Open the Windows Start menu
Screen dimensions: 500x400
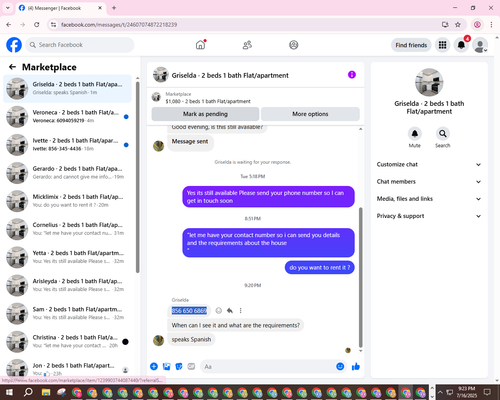click(9, 392)
